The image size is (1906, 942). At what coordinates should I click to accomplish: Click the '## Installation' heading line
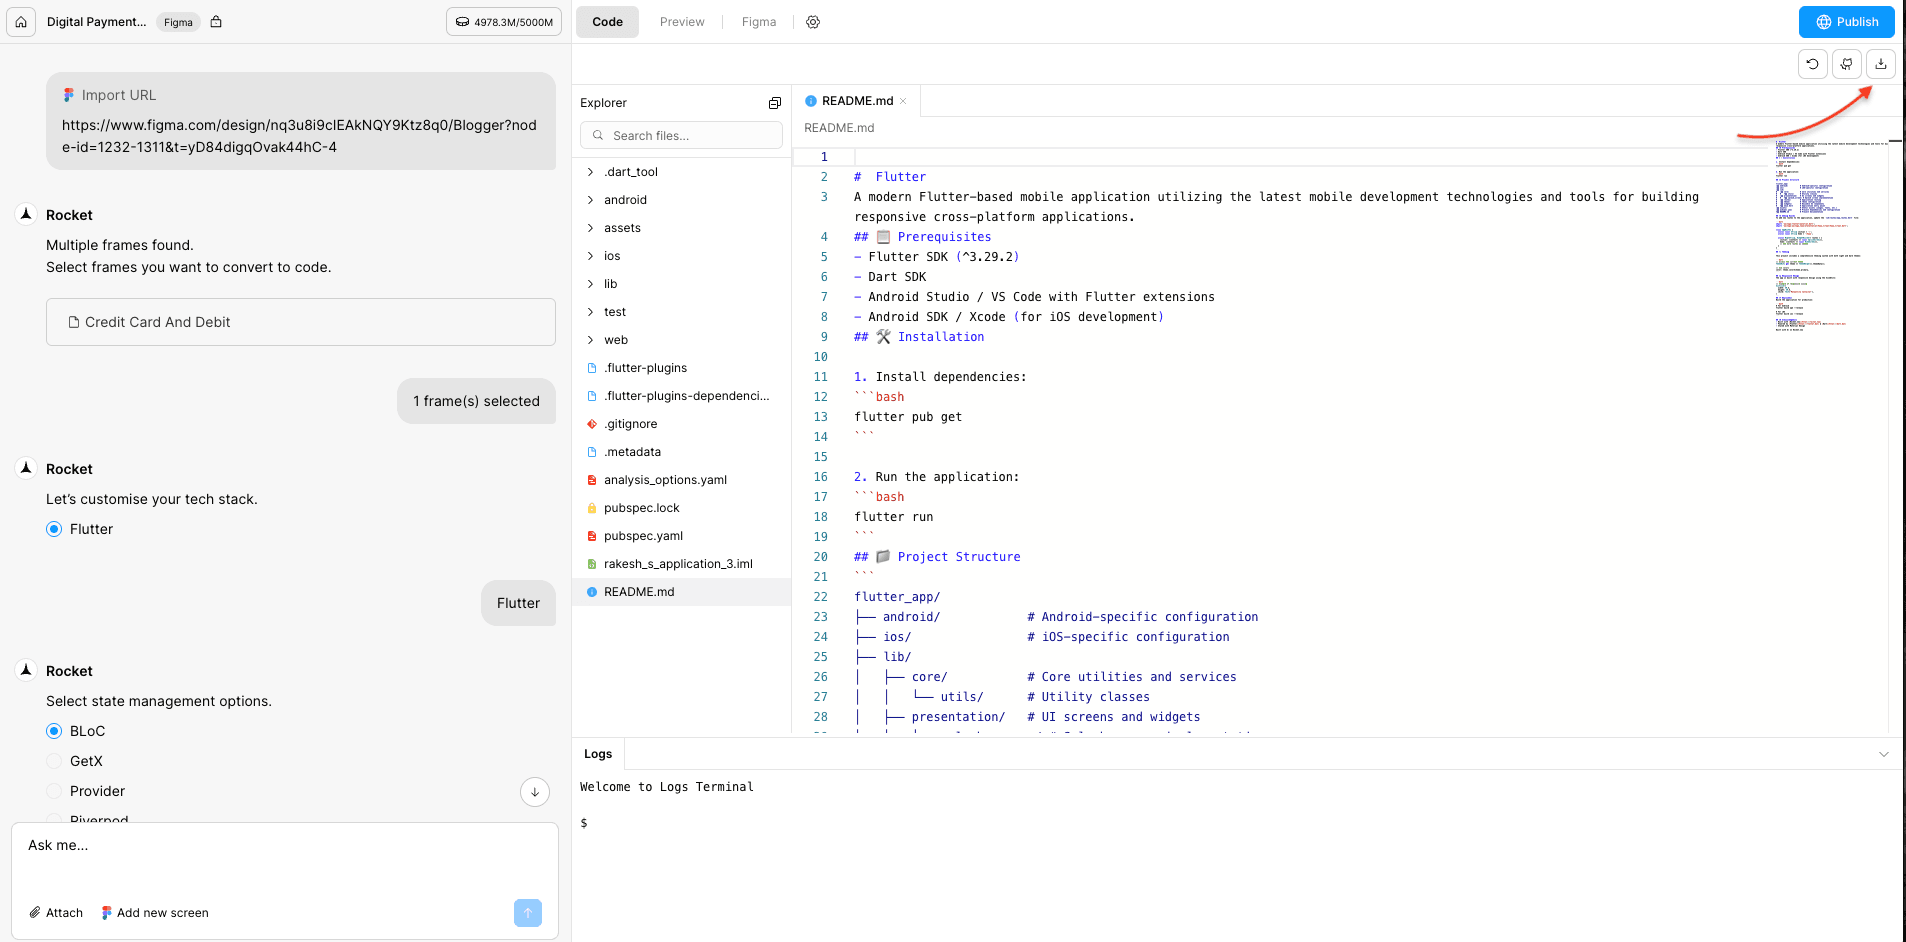919,337
